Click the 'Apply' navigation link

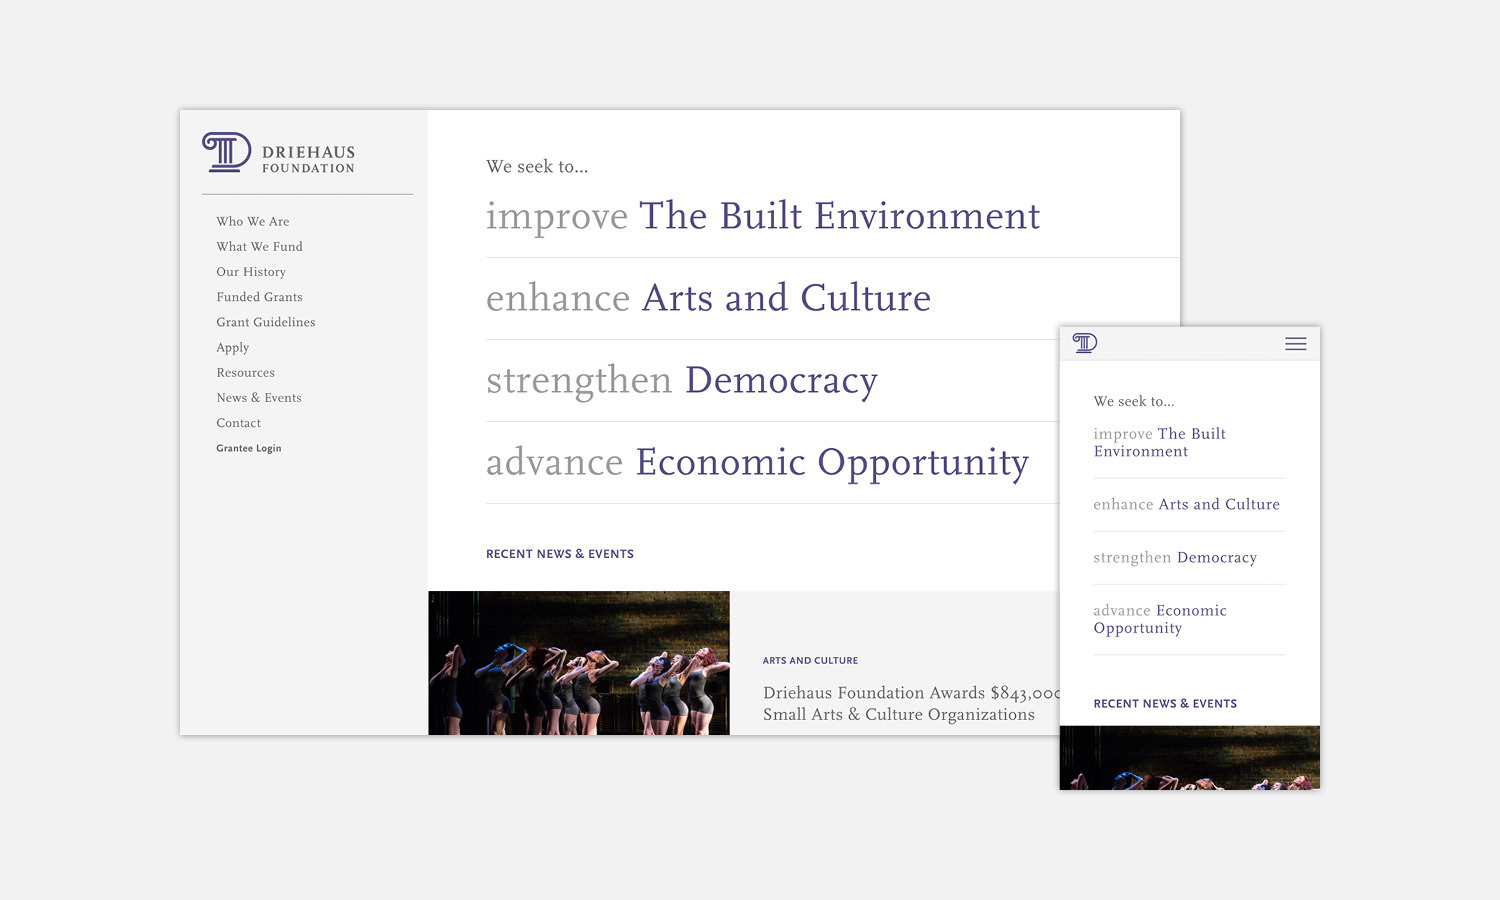[x=232, y=347]
